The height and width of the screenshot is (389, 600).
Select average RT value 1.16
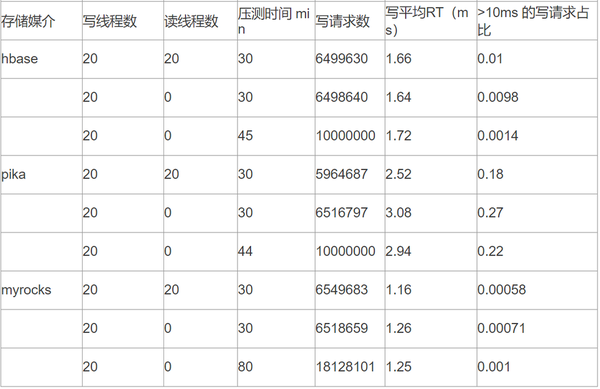coord(398,290)
